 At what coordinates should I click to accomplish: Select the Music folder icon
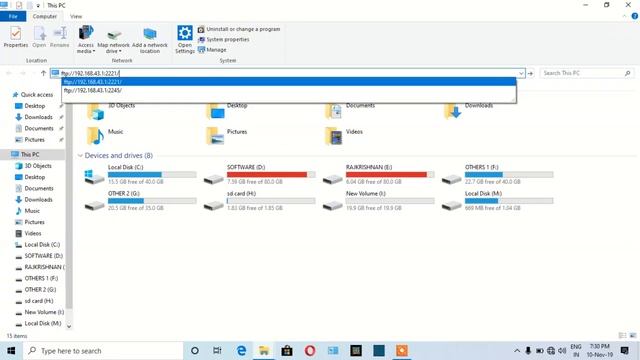95,136
